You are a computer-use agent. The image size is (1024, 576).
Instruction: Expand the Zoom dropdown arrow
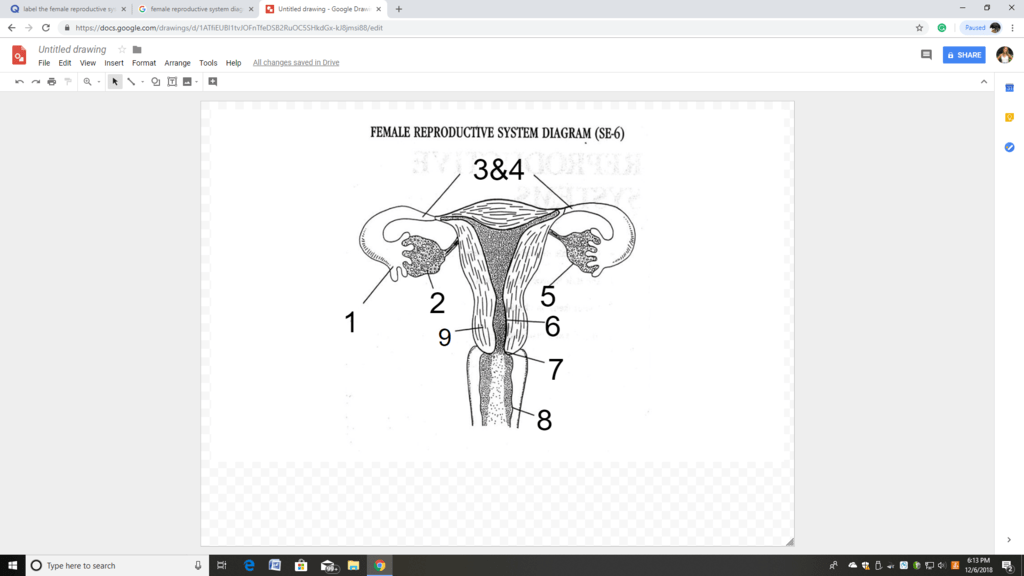point(98,82)
